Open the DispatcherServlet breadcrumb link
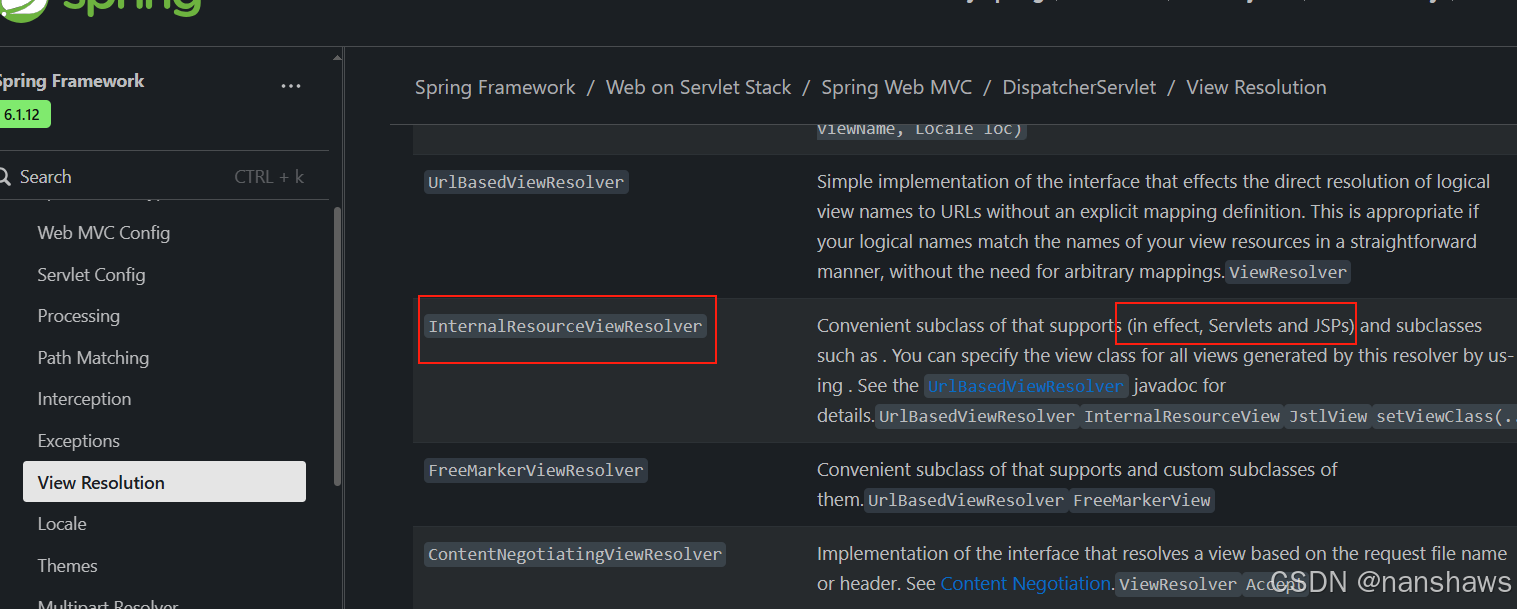 tap(1079, 87)
